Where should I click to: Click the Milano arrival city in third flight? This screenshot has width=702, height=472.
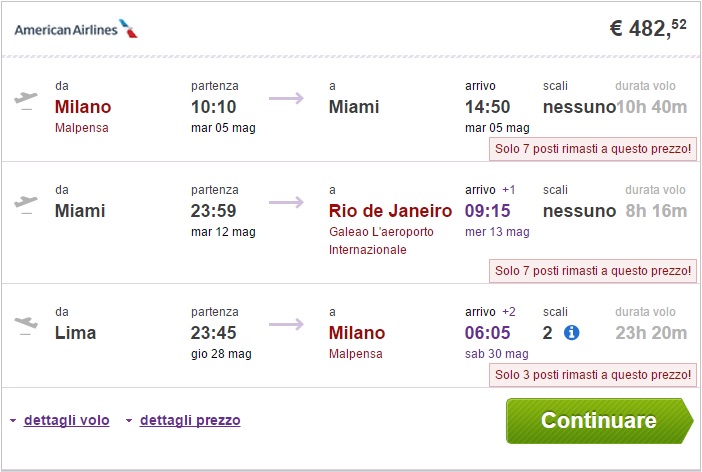click(x=357, y=333)
